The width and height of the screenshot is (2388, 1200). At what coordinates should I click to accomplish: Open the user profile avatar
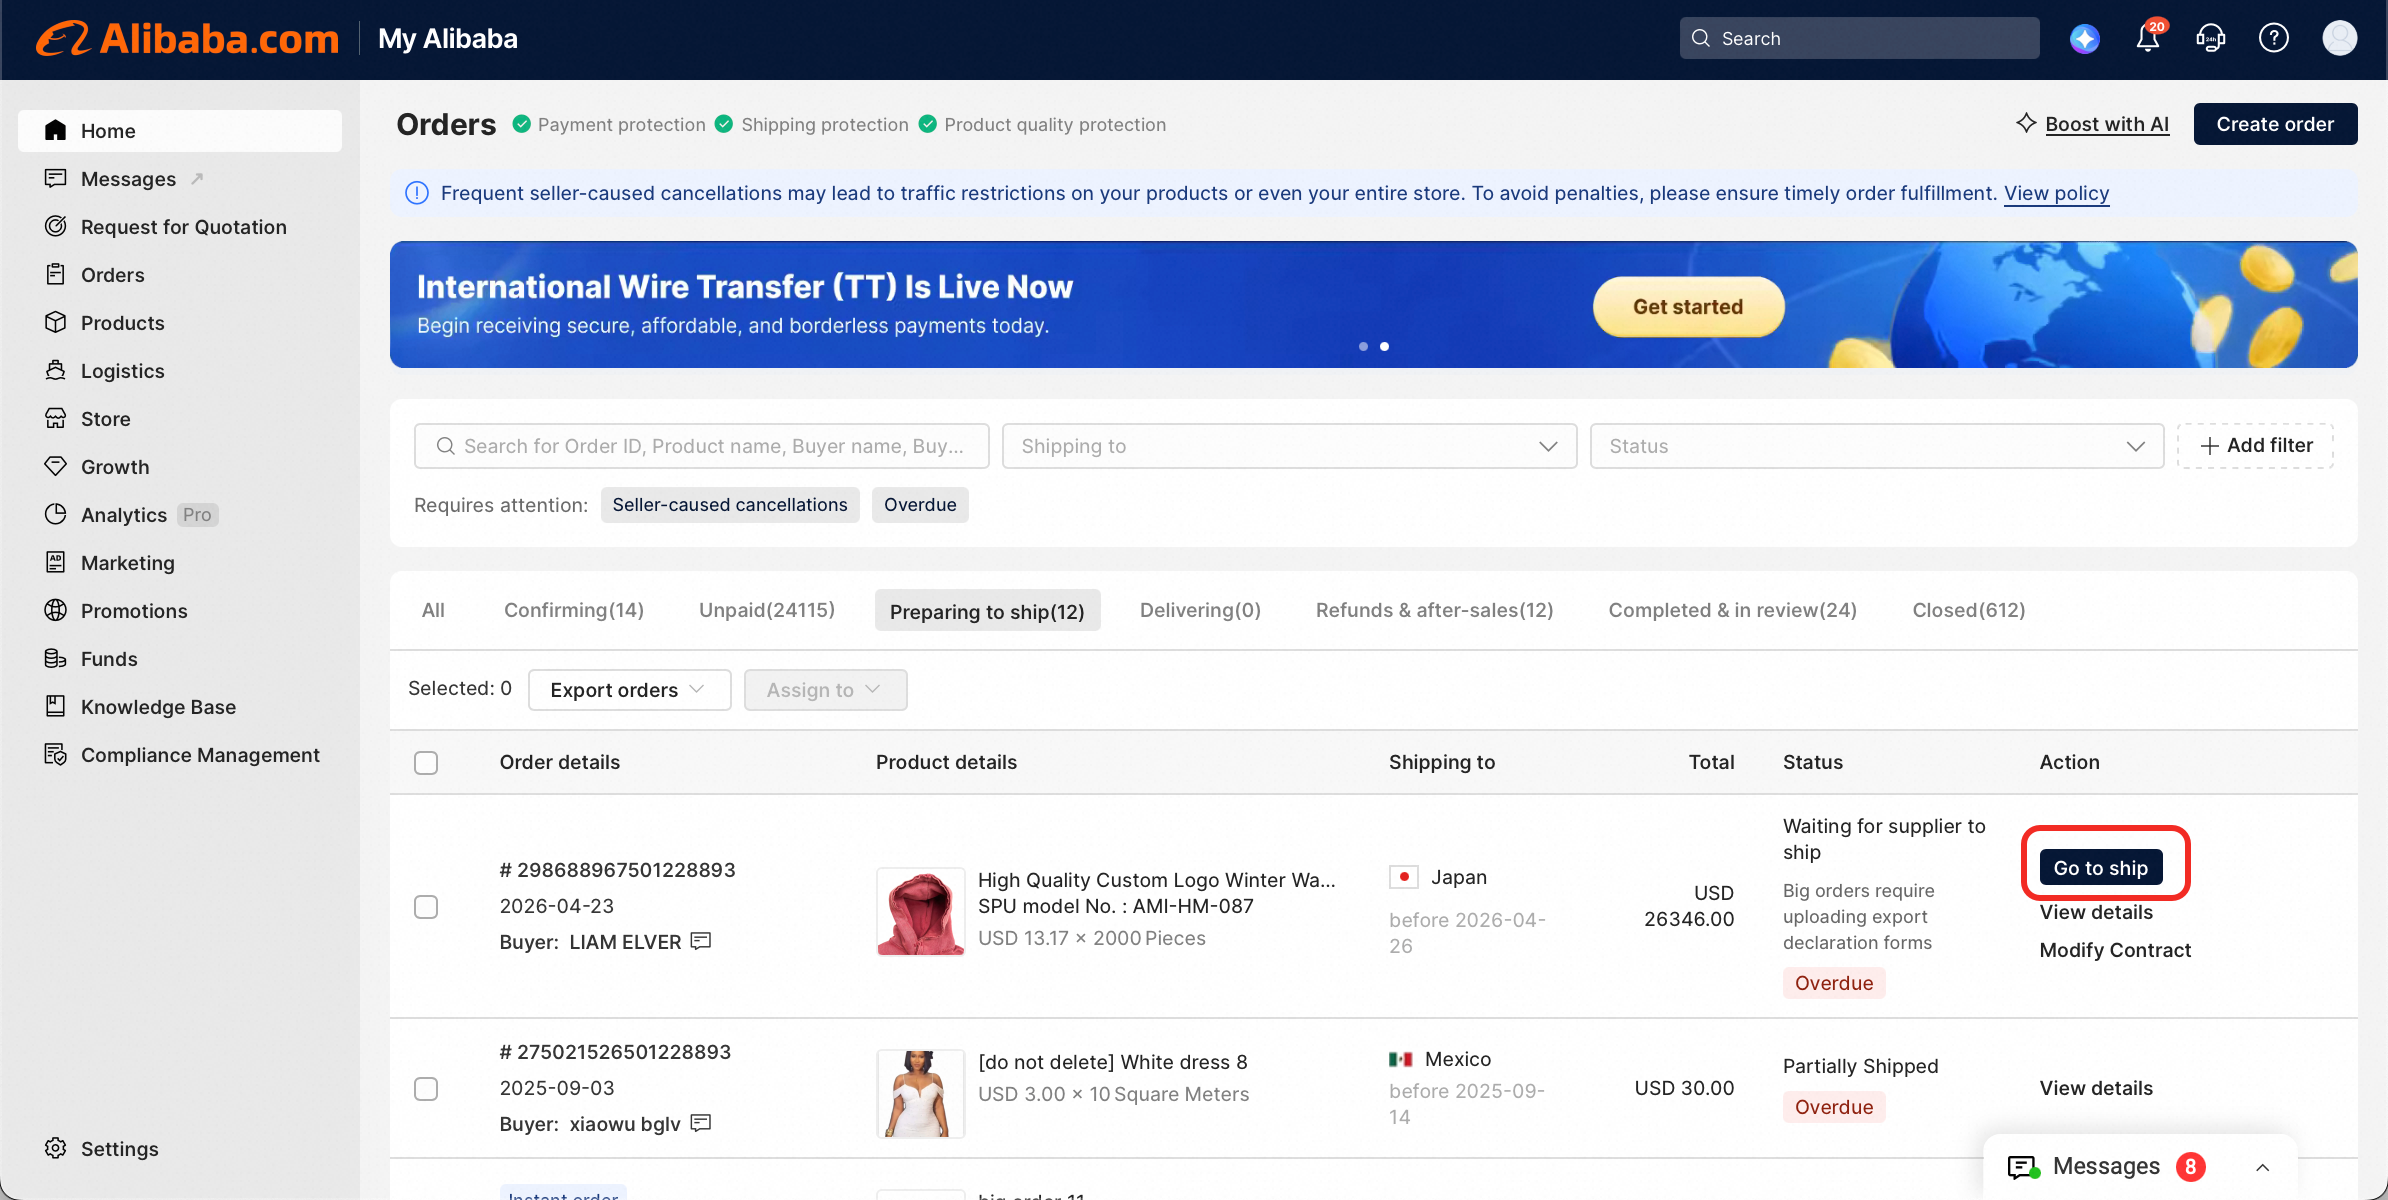(2340, 39)
